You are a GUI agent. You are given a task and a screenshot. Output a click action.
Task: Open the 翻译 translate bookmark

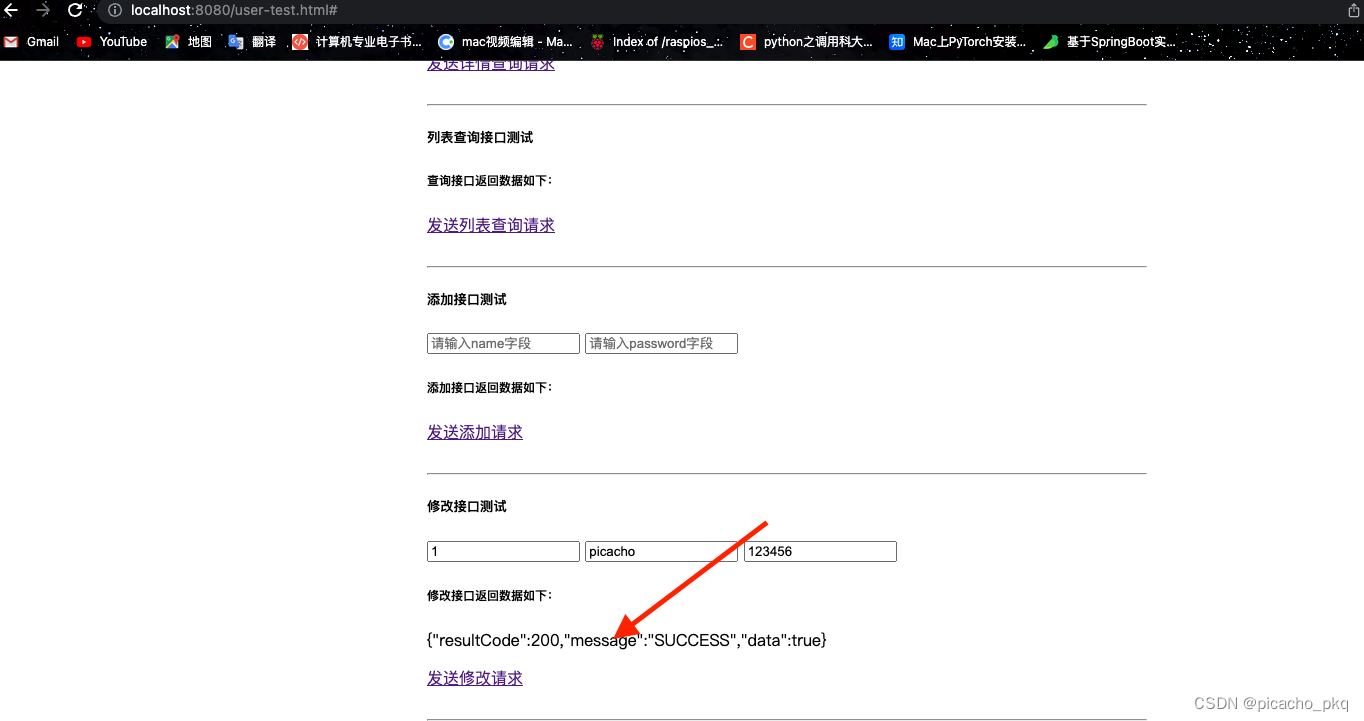(252, 42)
